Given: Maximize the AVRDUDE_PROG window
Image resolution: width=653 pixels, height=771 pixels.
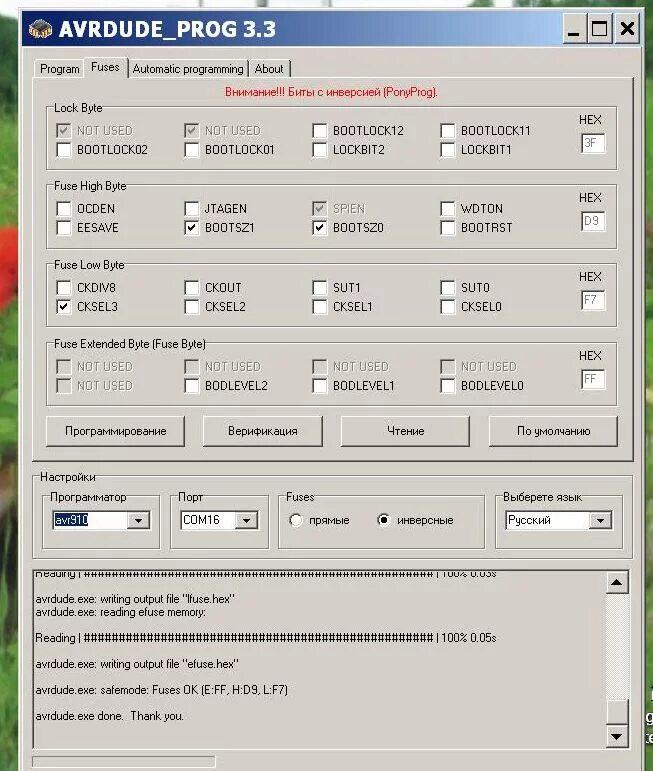Looking at the screenshot, I should [599, 29].
